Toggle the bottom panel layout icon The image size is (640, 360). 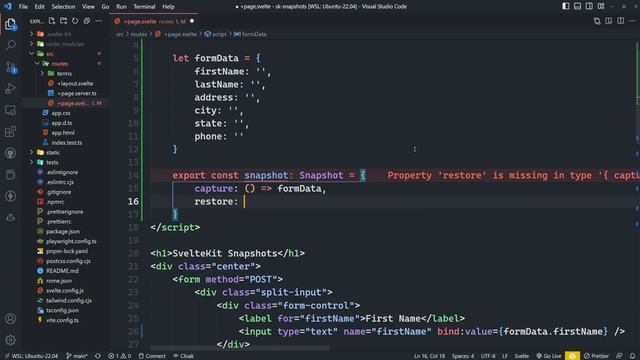[578, 6]
